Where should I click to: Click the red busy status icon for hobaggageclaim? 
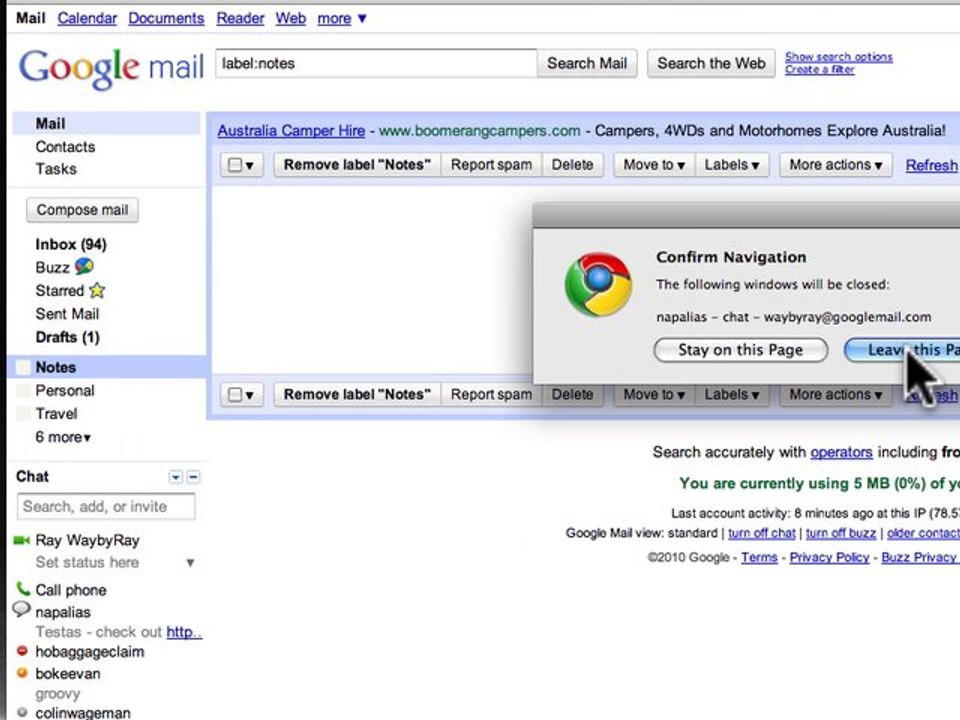click(22, 651)
